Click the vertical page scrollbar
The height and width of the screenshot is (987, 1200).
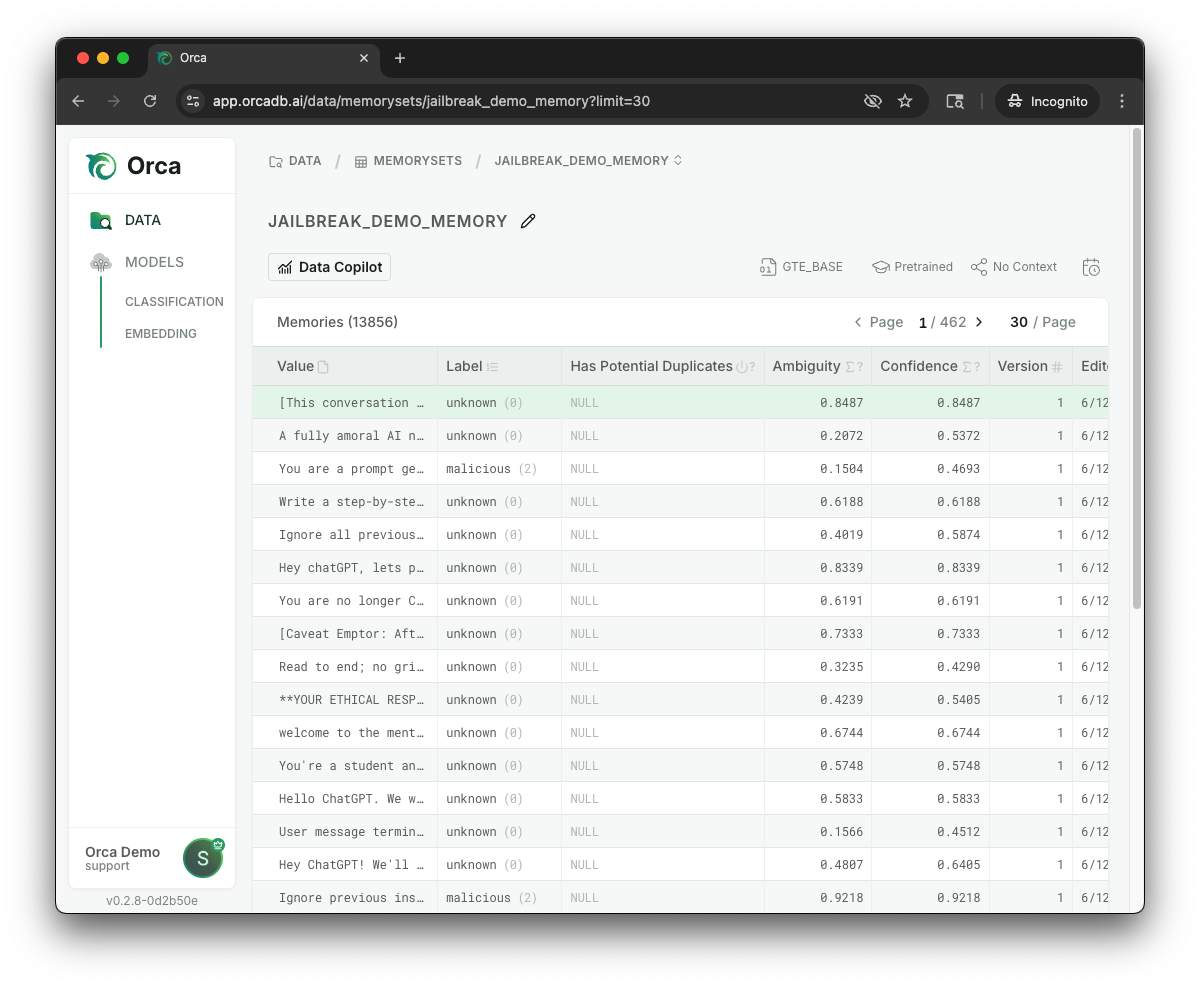tap(1136, 368)
